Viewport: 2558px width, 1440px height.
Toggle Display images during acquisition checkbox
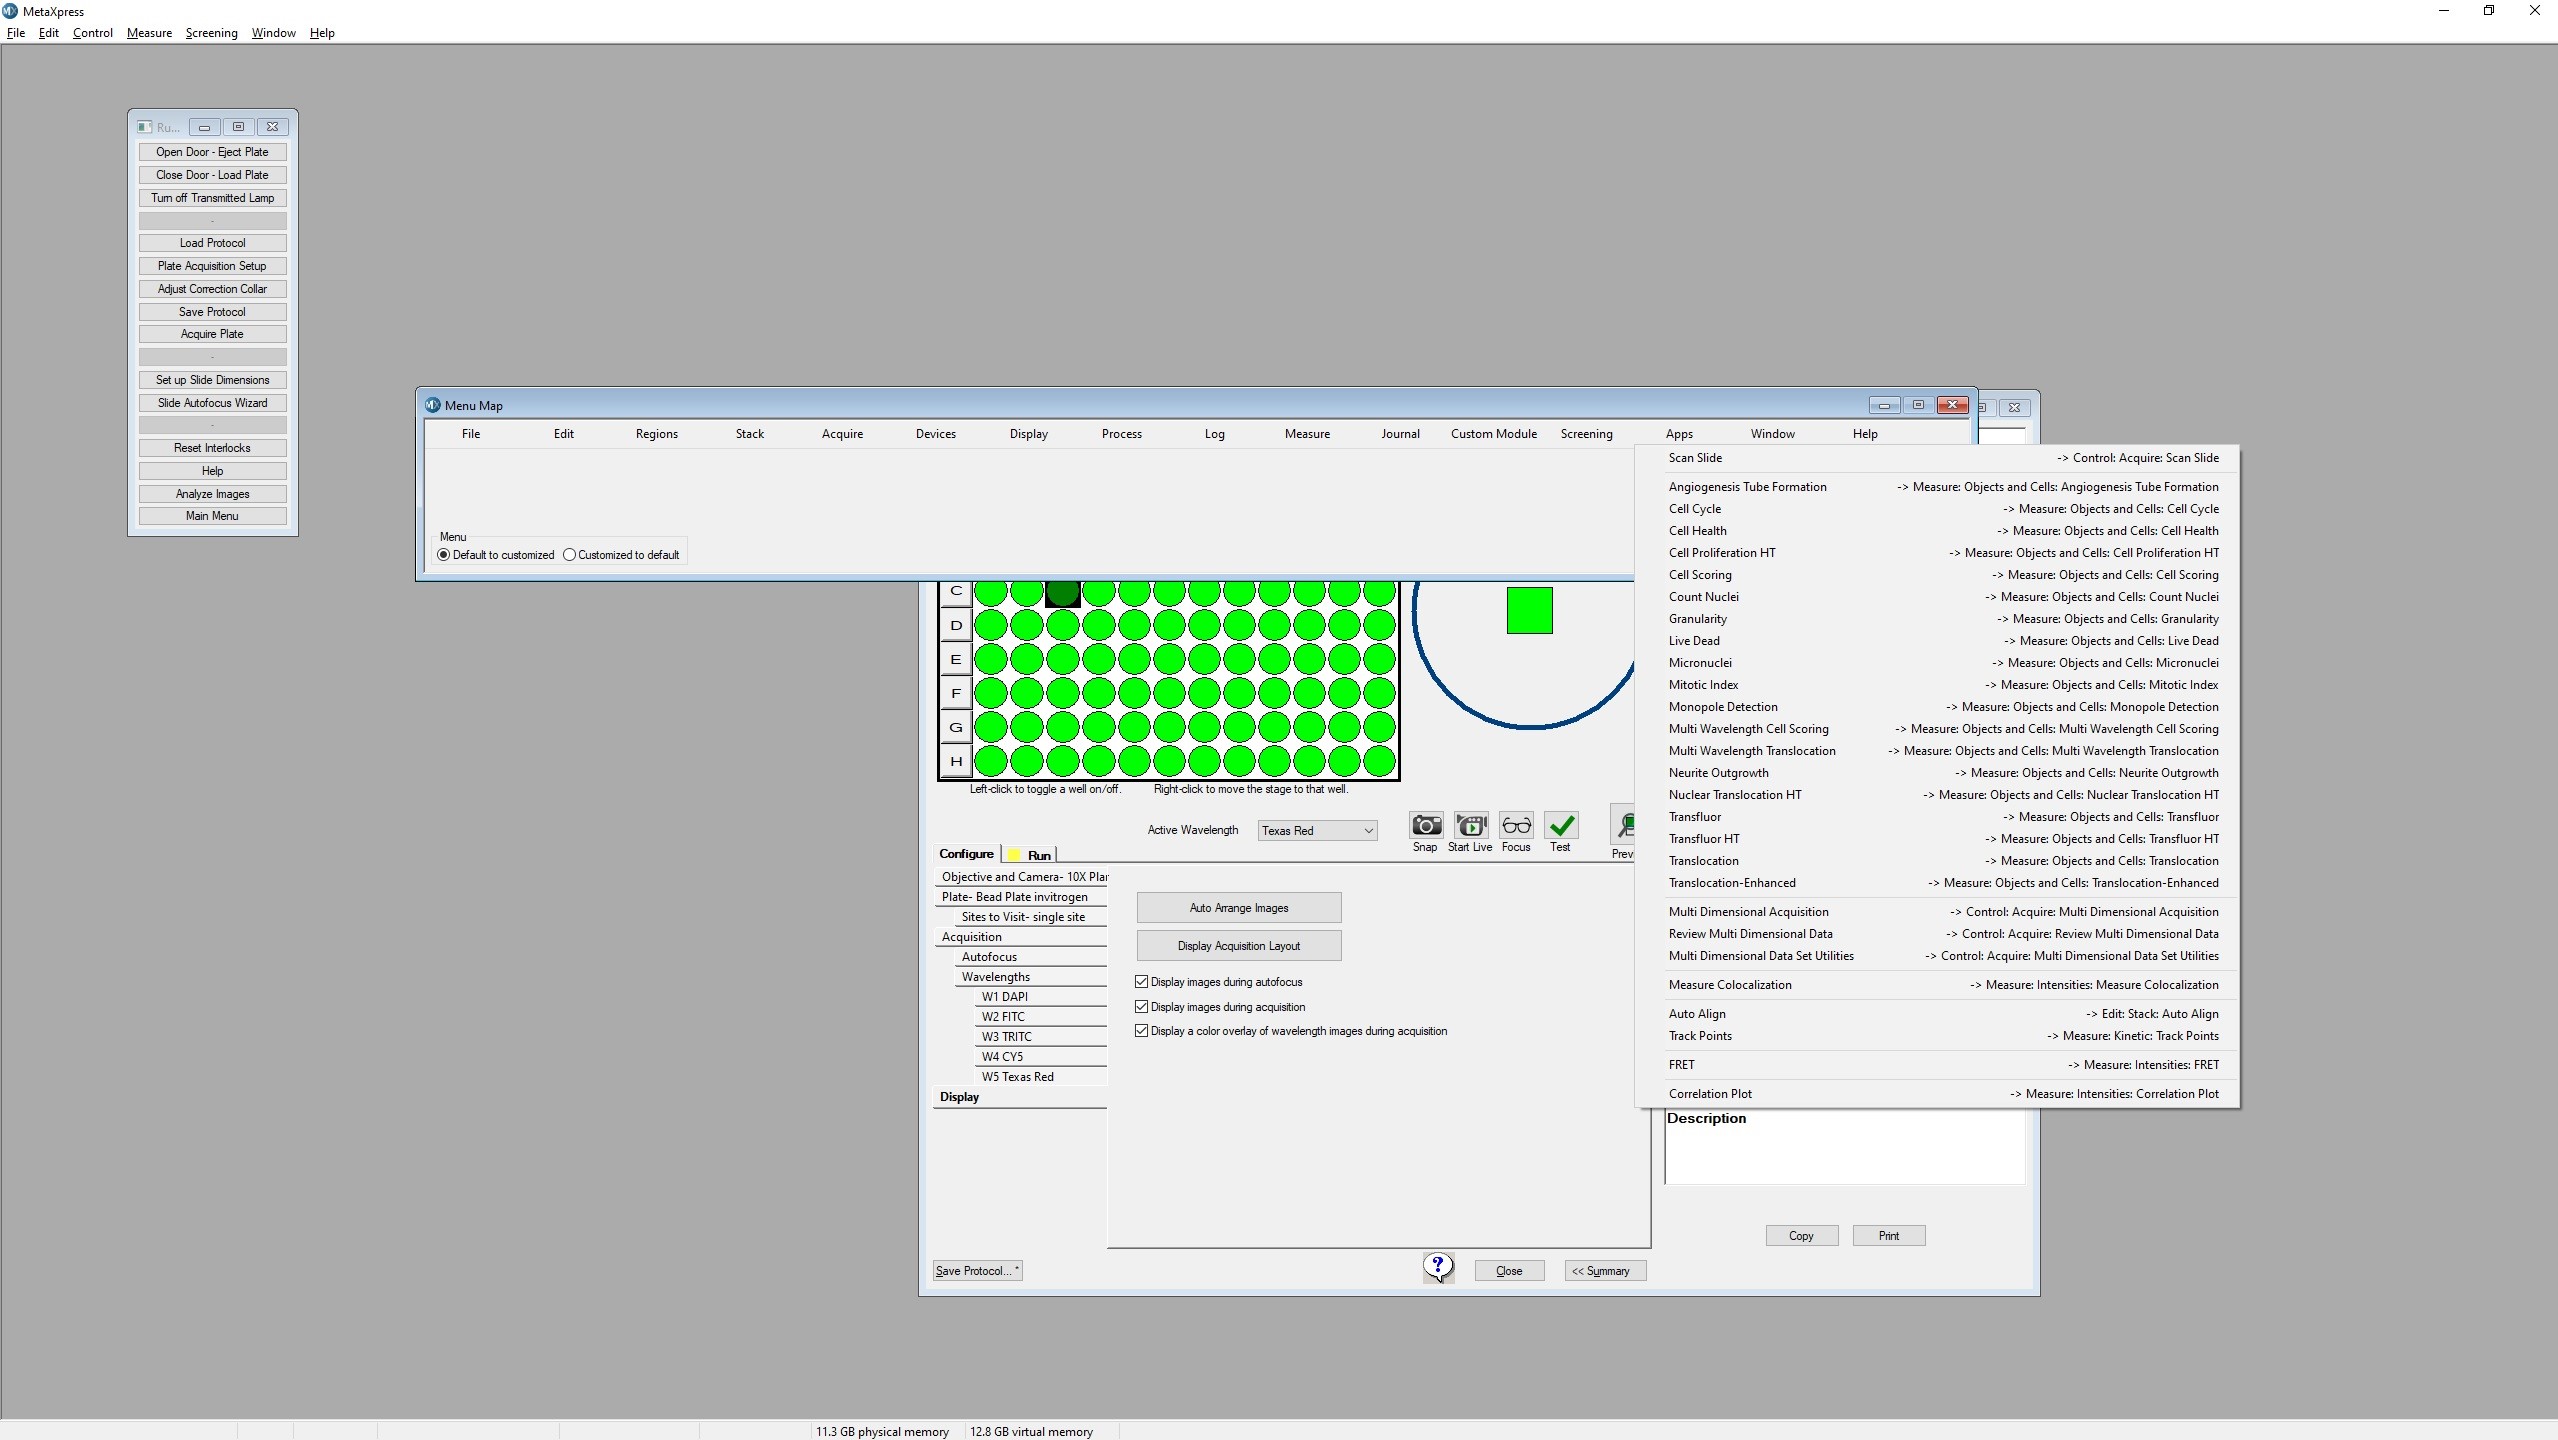point(1142,1007)
